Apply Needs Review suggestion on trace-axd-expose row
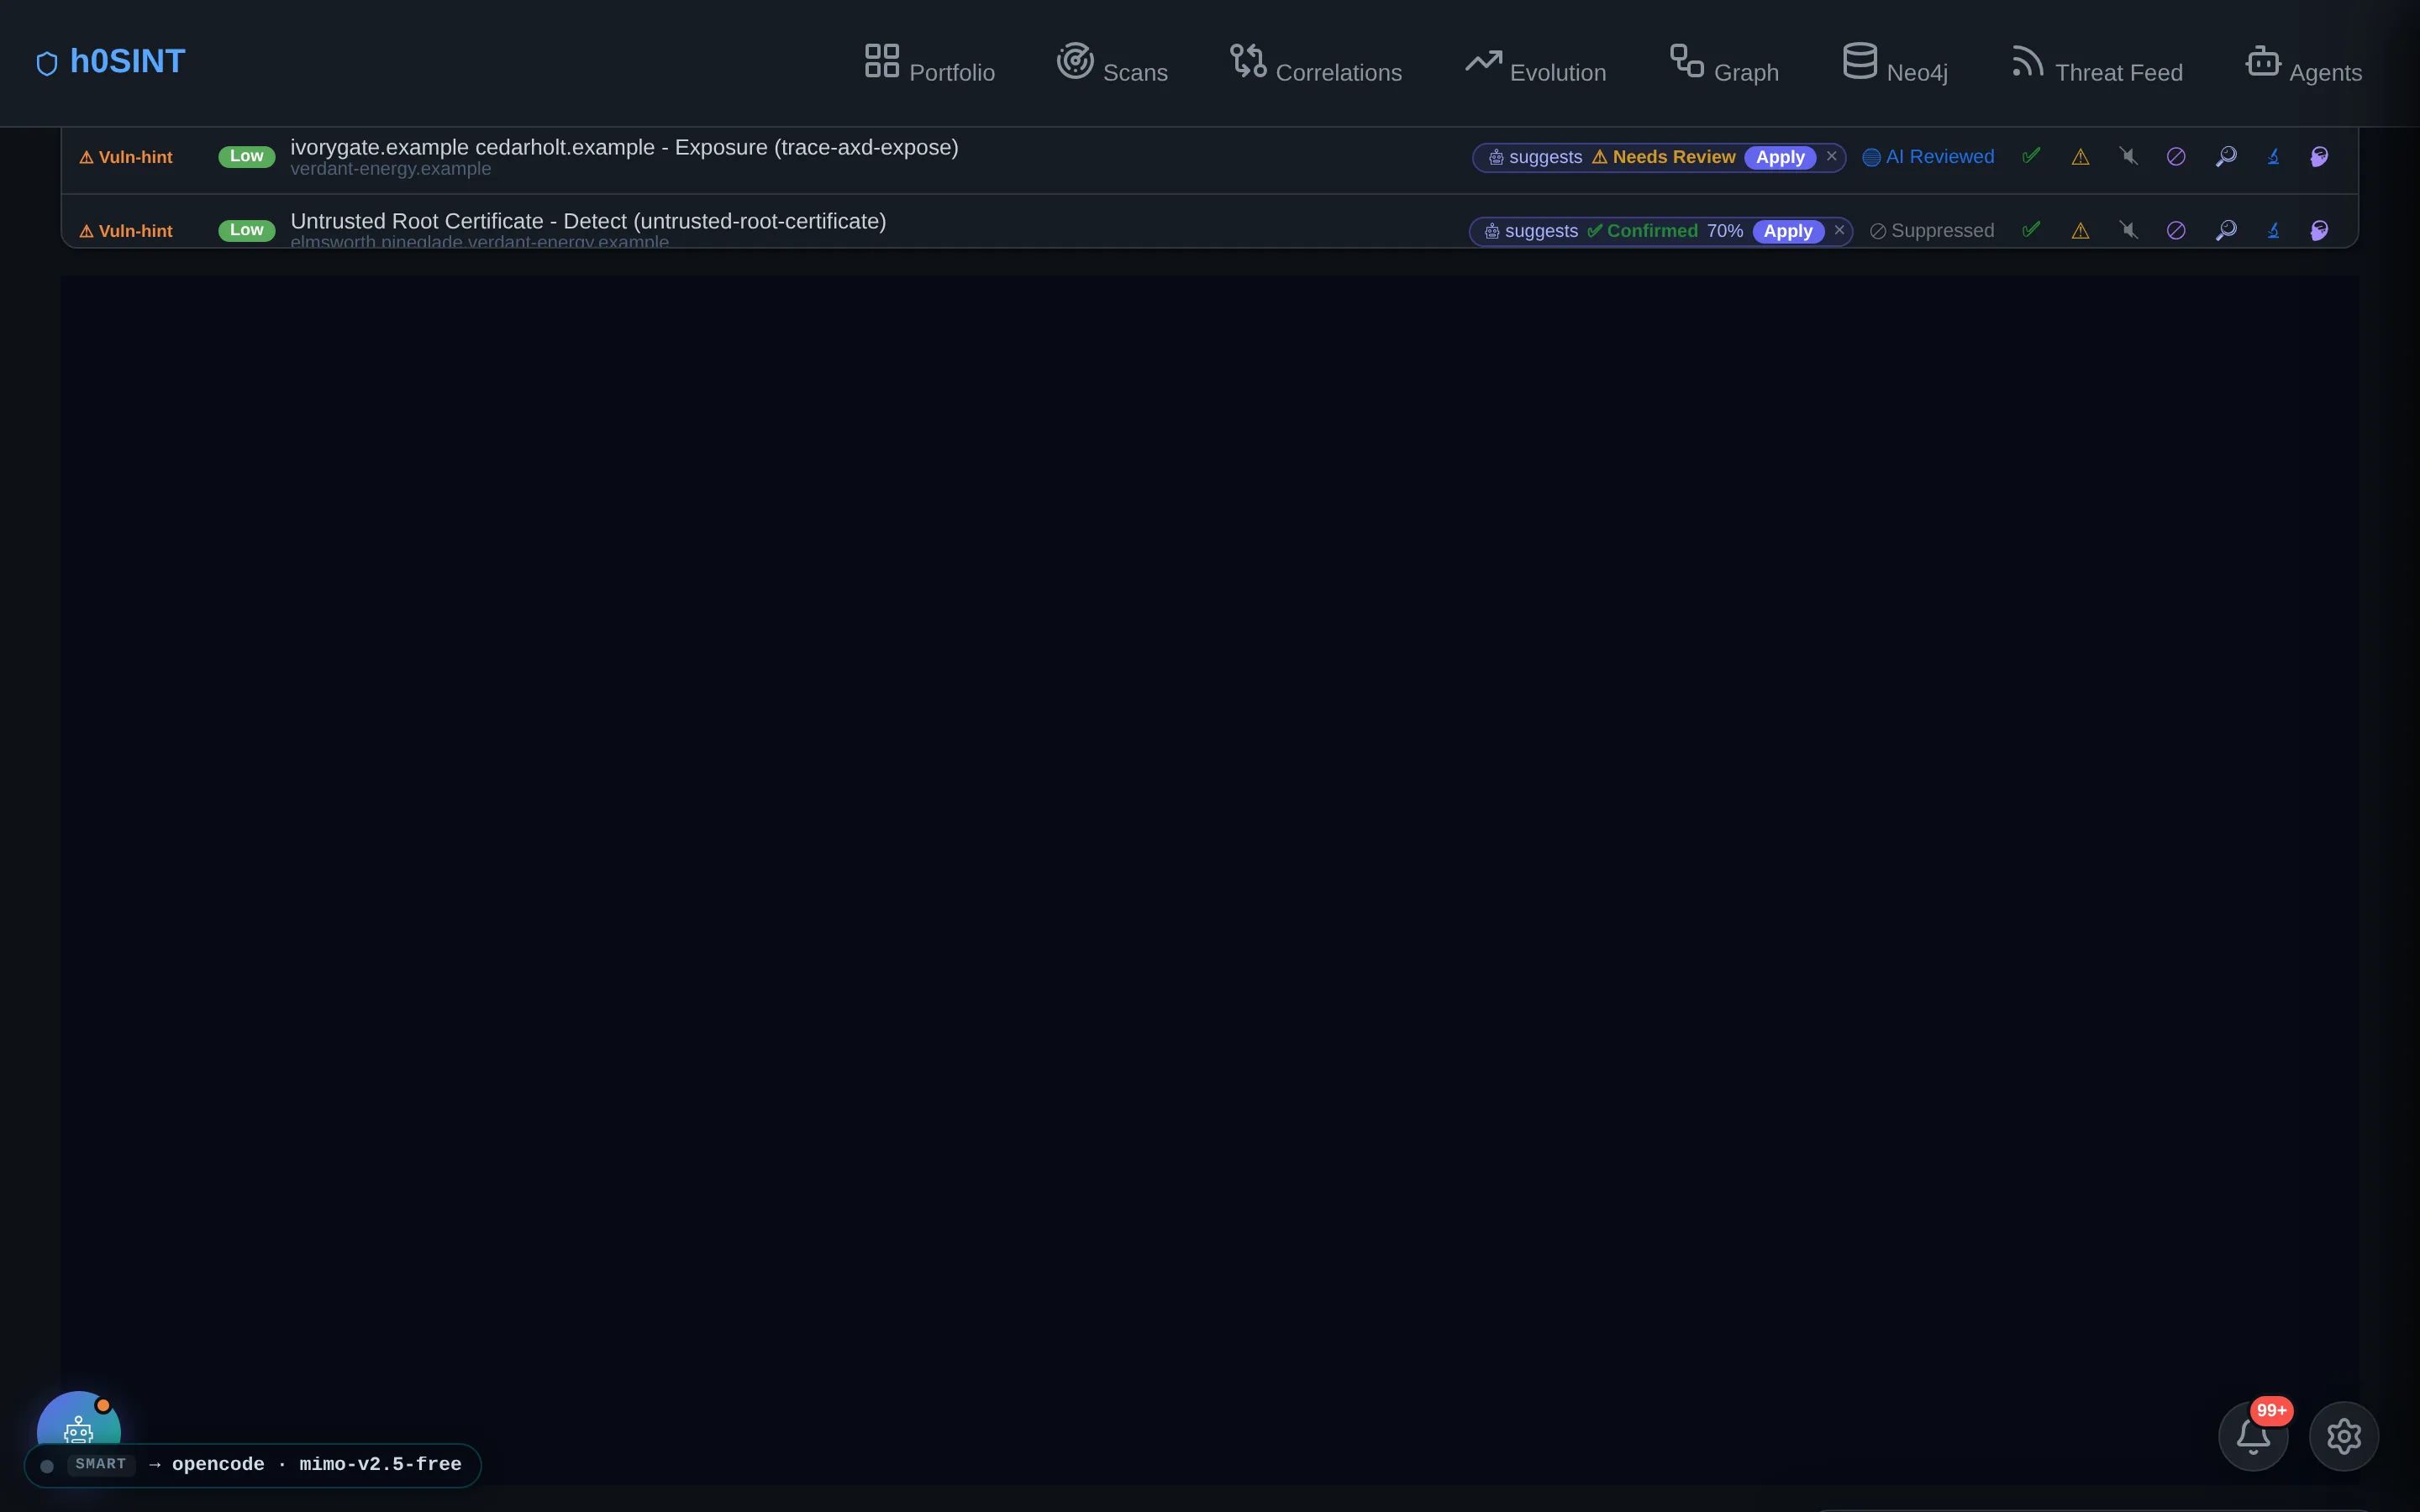This screenshot has width=2420, height=1512. pyautogui.click(x=1780, y=157)
